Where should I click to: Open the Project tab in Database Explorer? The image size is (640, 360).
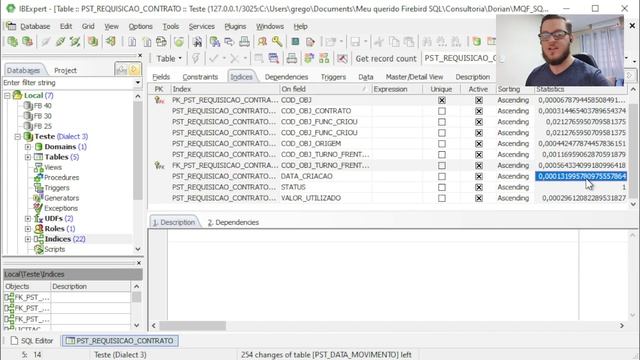point(65,70)
